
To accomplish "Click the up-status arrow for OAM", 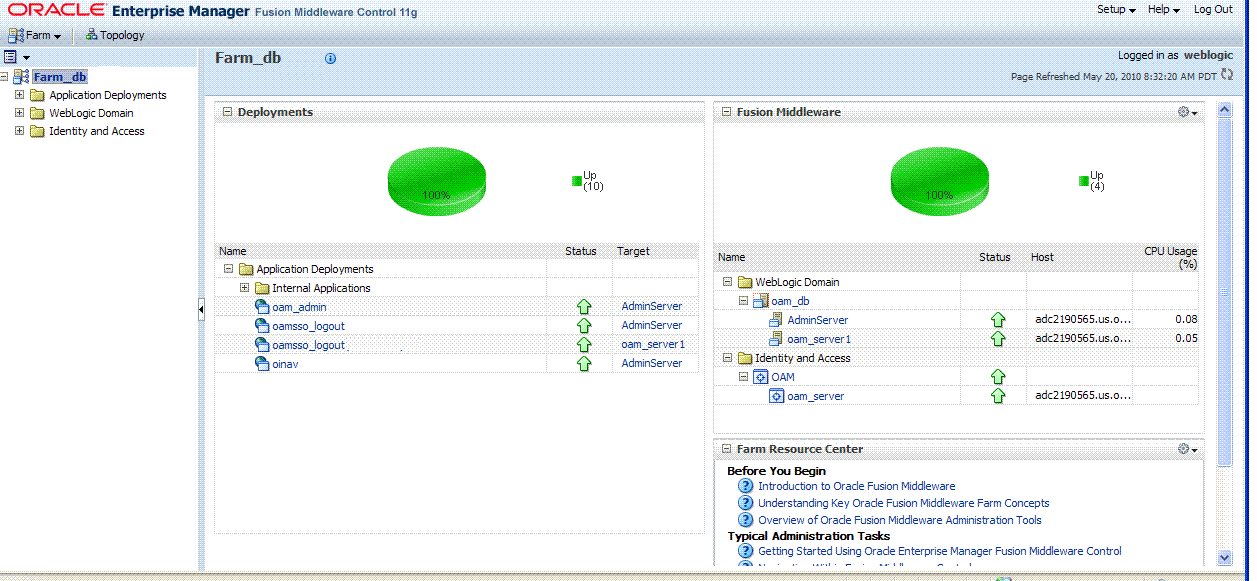I will point(997,377).
